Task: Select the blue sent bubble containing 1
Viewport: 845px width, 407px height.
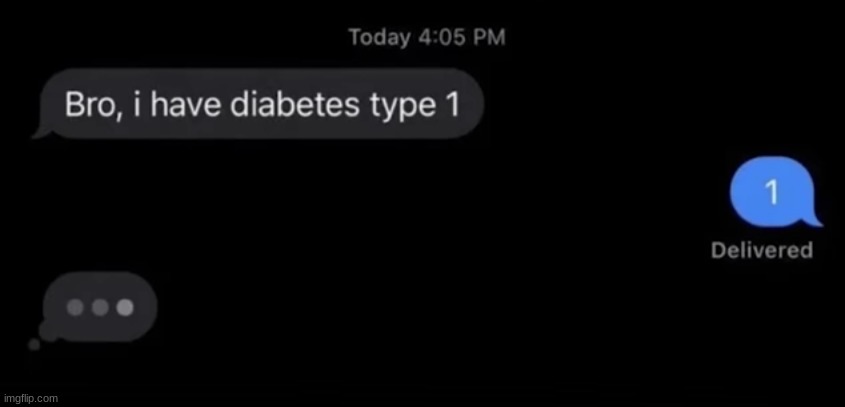Action: point(772,192)
